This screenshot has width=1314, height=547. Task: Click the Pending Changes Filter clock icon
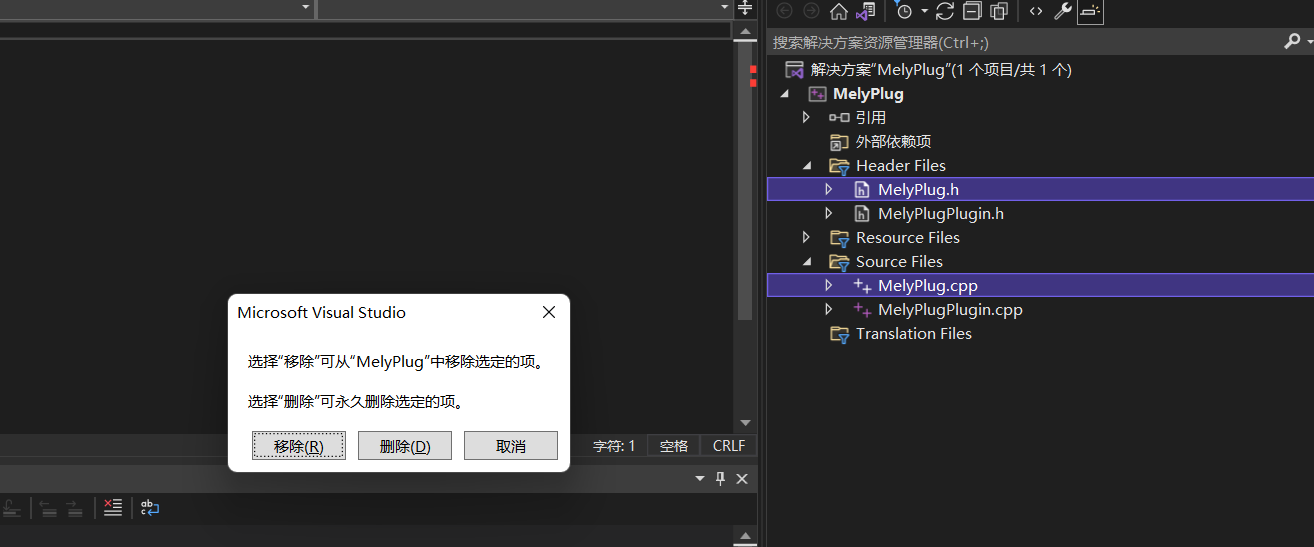coord(904,11)
